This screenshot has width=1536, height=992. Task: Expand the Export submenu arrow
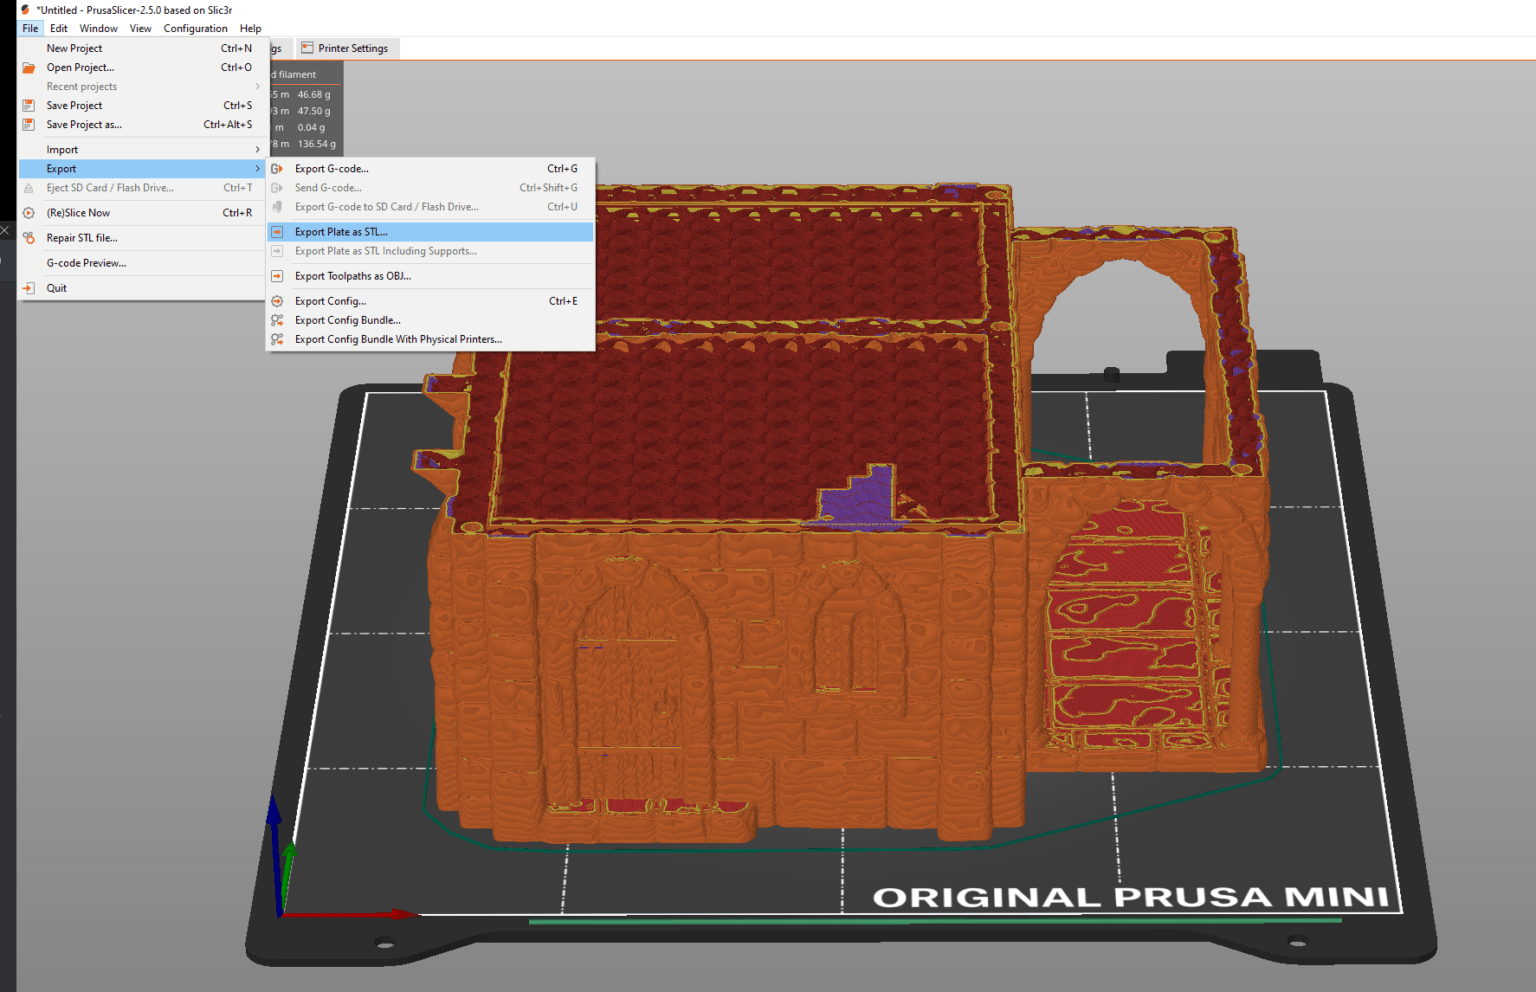(x=257, y=168)
